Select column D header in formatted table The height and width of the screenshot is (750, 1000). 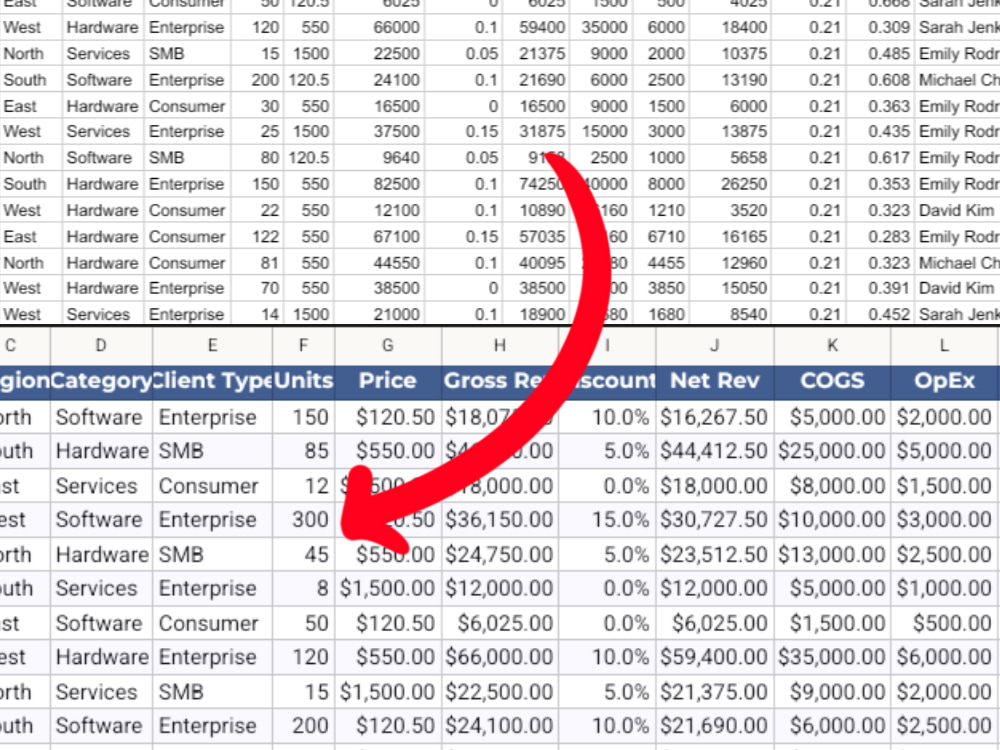click(x=101, y=346)
